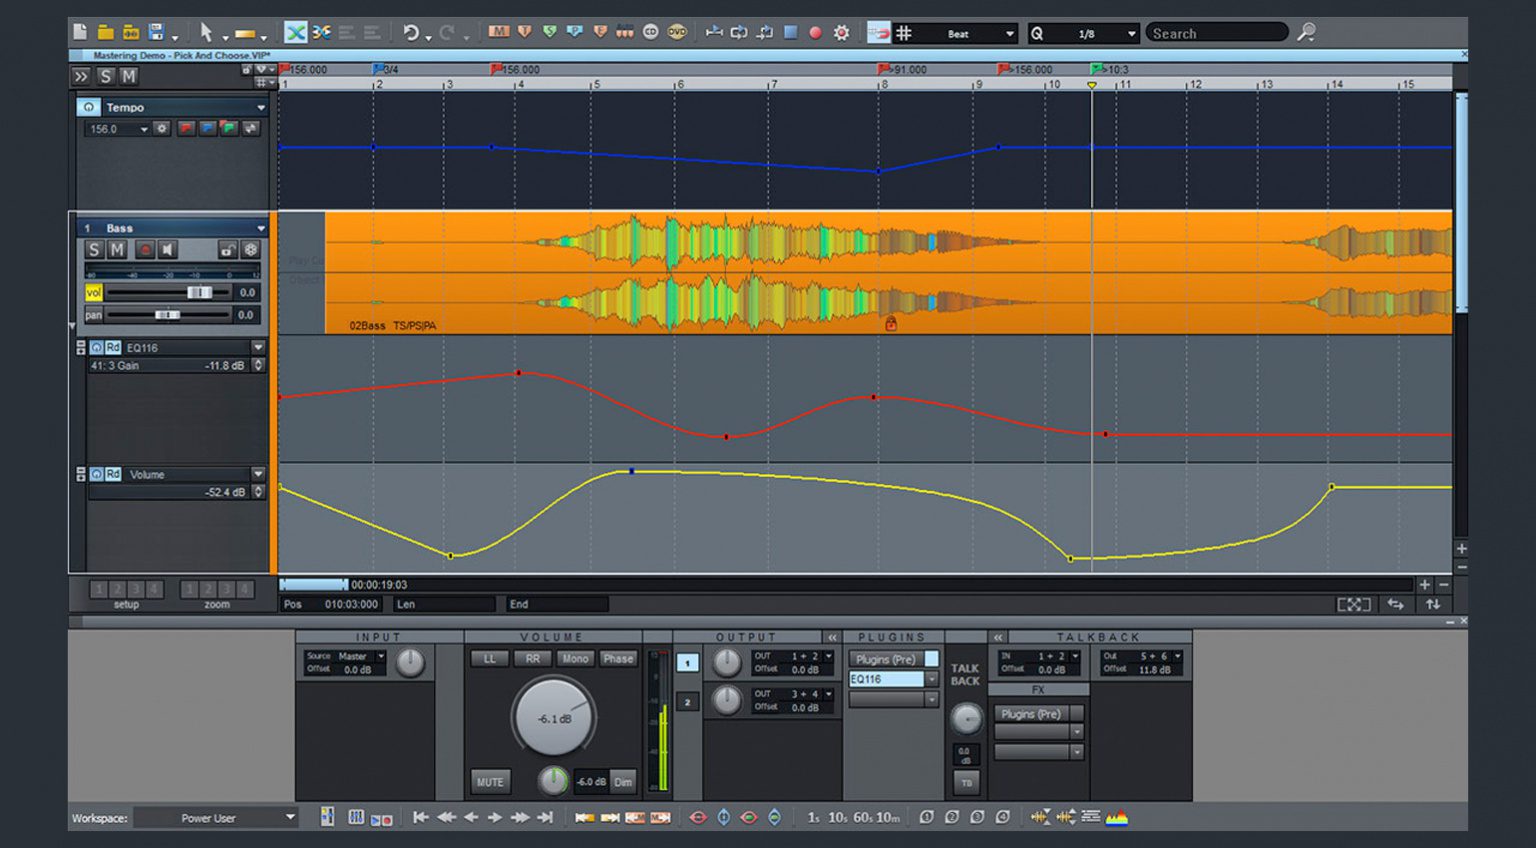Select output 2 button
Image resolution: width=1536 pixels, height=848 pixels.
tap(687, 702)
